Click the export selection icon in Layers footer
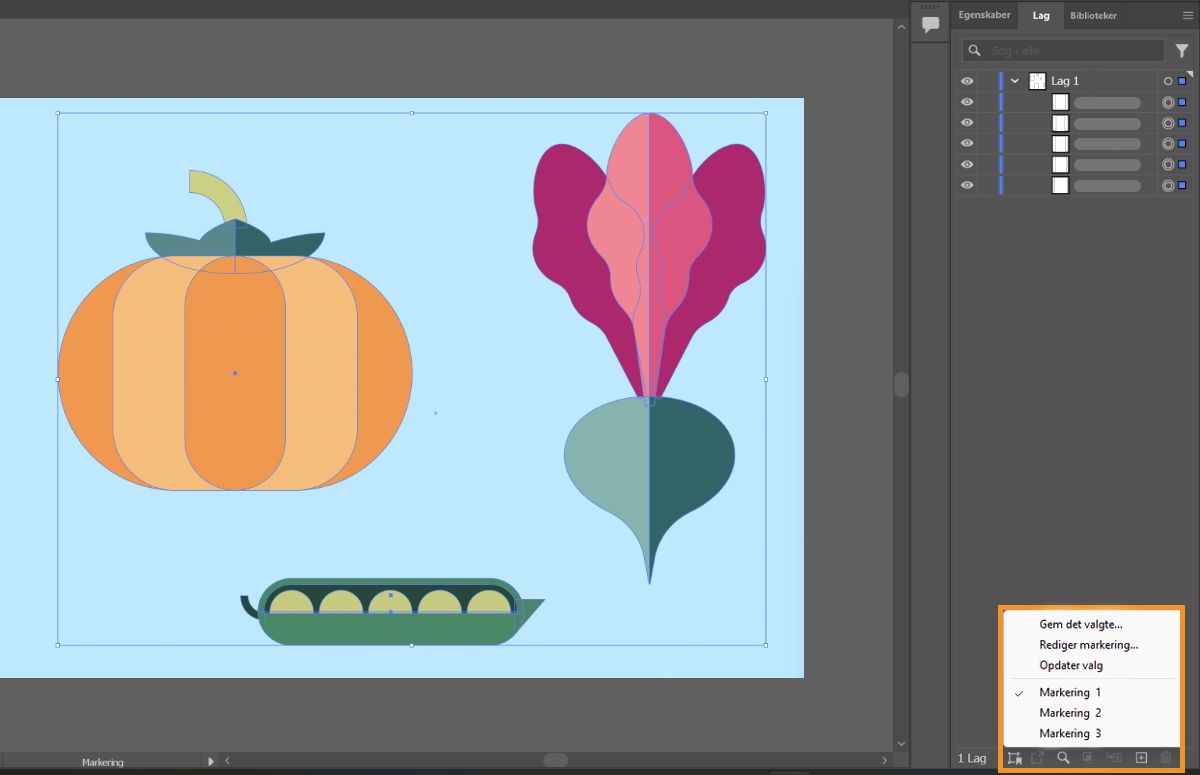The width and height of the screenshot is (1200, 775). tap(1038, 758)
